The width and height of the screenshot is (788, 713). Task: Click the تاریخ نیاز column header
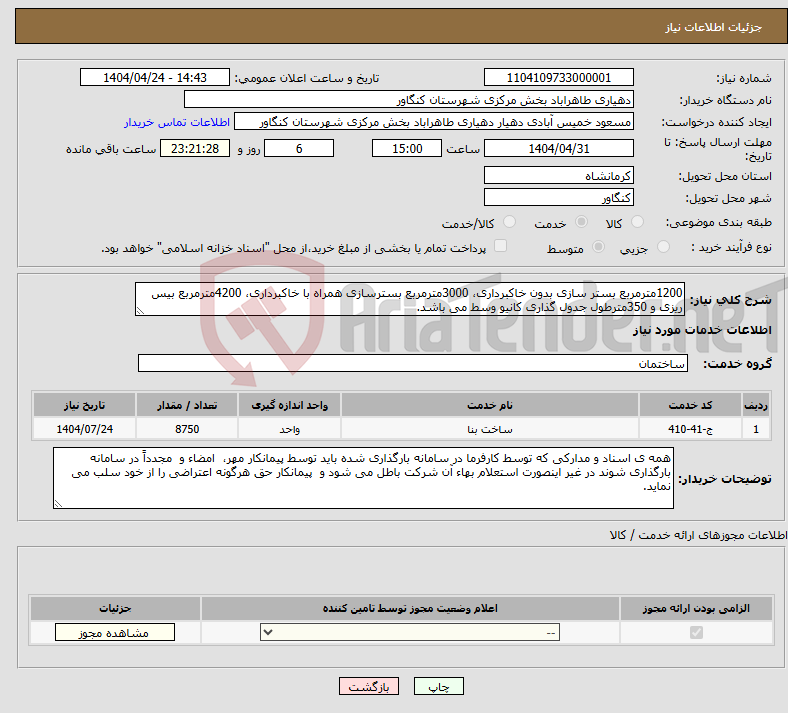click(84, 405)
